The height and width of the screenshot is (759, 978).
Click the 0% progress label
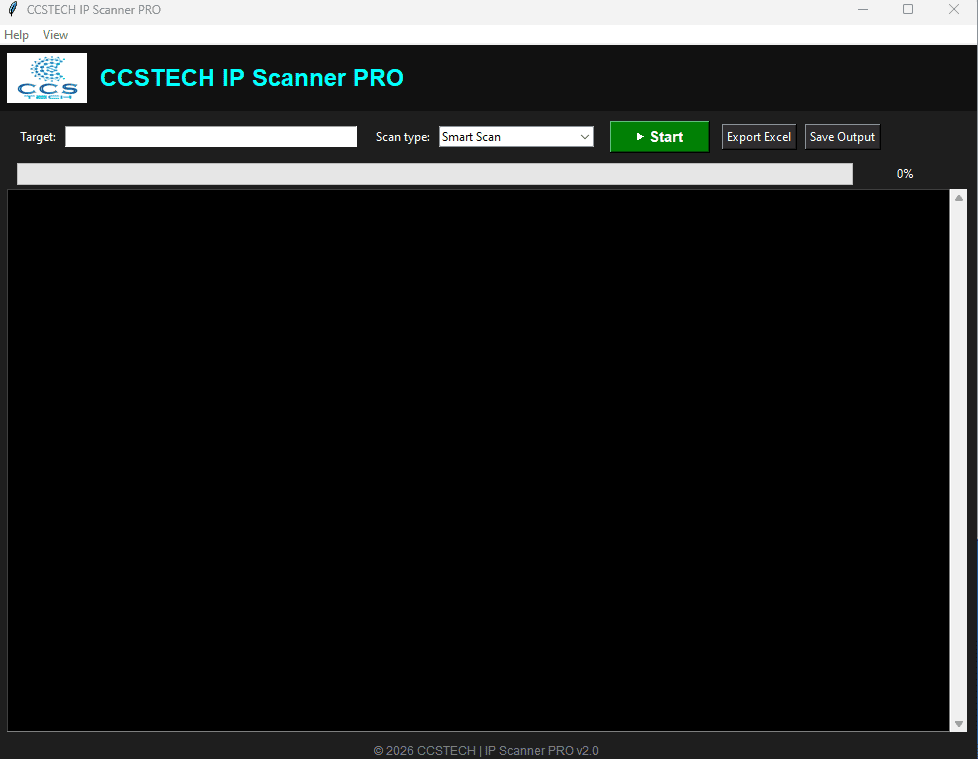point(904,174)
